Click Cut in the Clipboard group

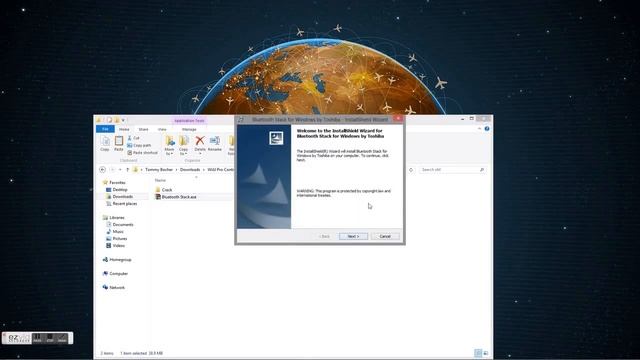coord(133,138)
